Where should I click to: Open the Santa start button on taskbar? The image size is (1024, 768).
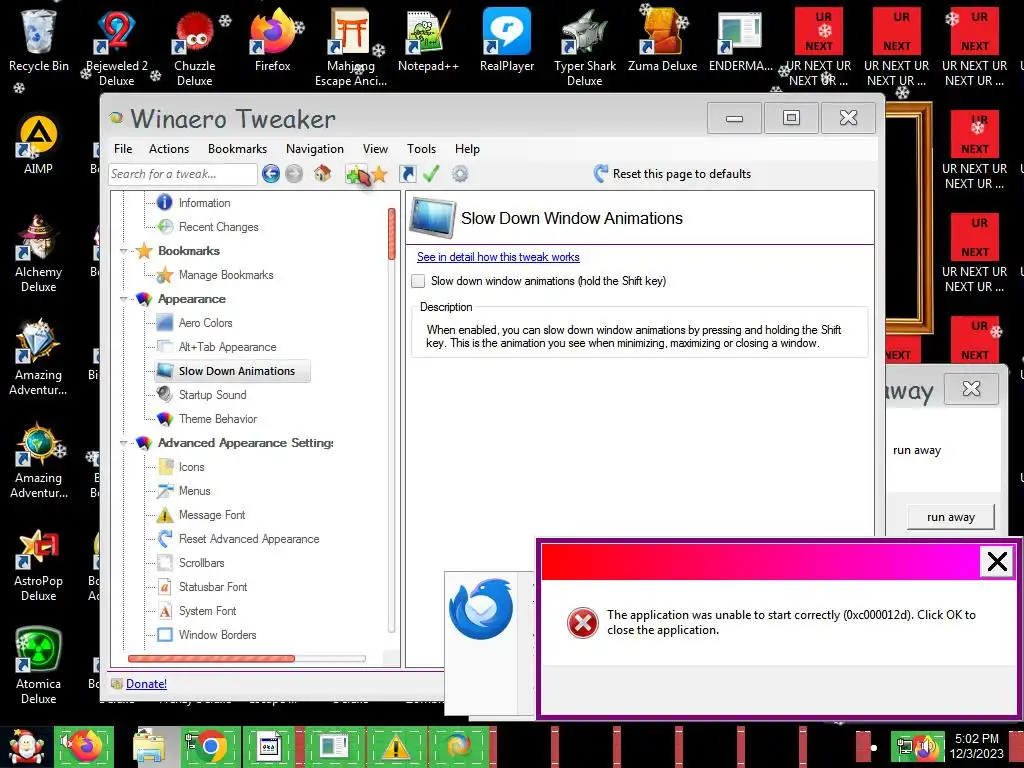(26, 747)
